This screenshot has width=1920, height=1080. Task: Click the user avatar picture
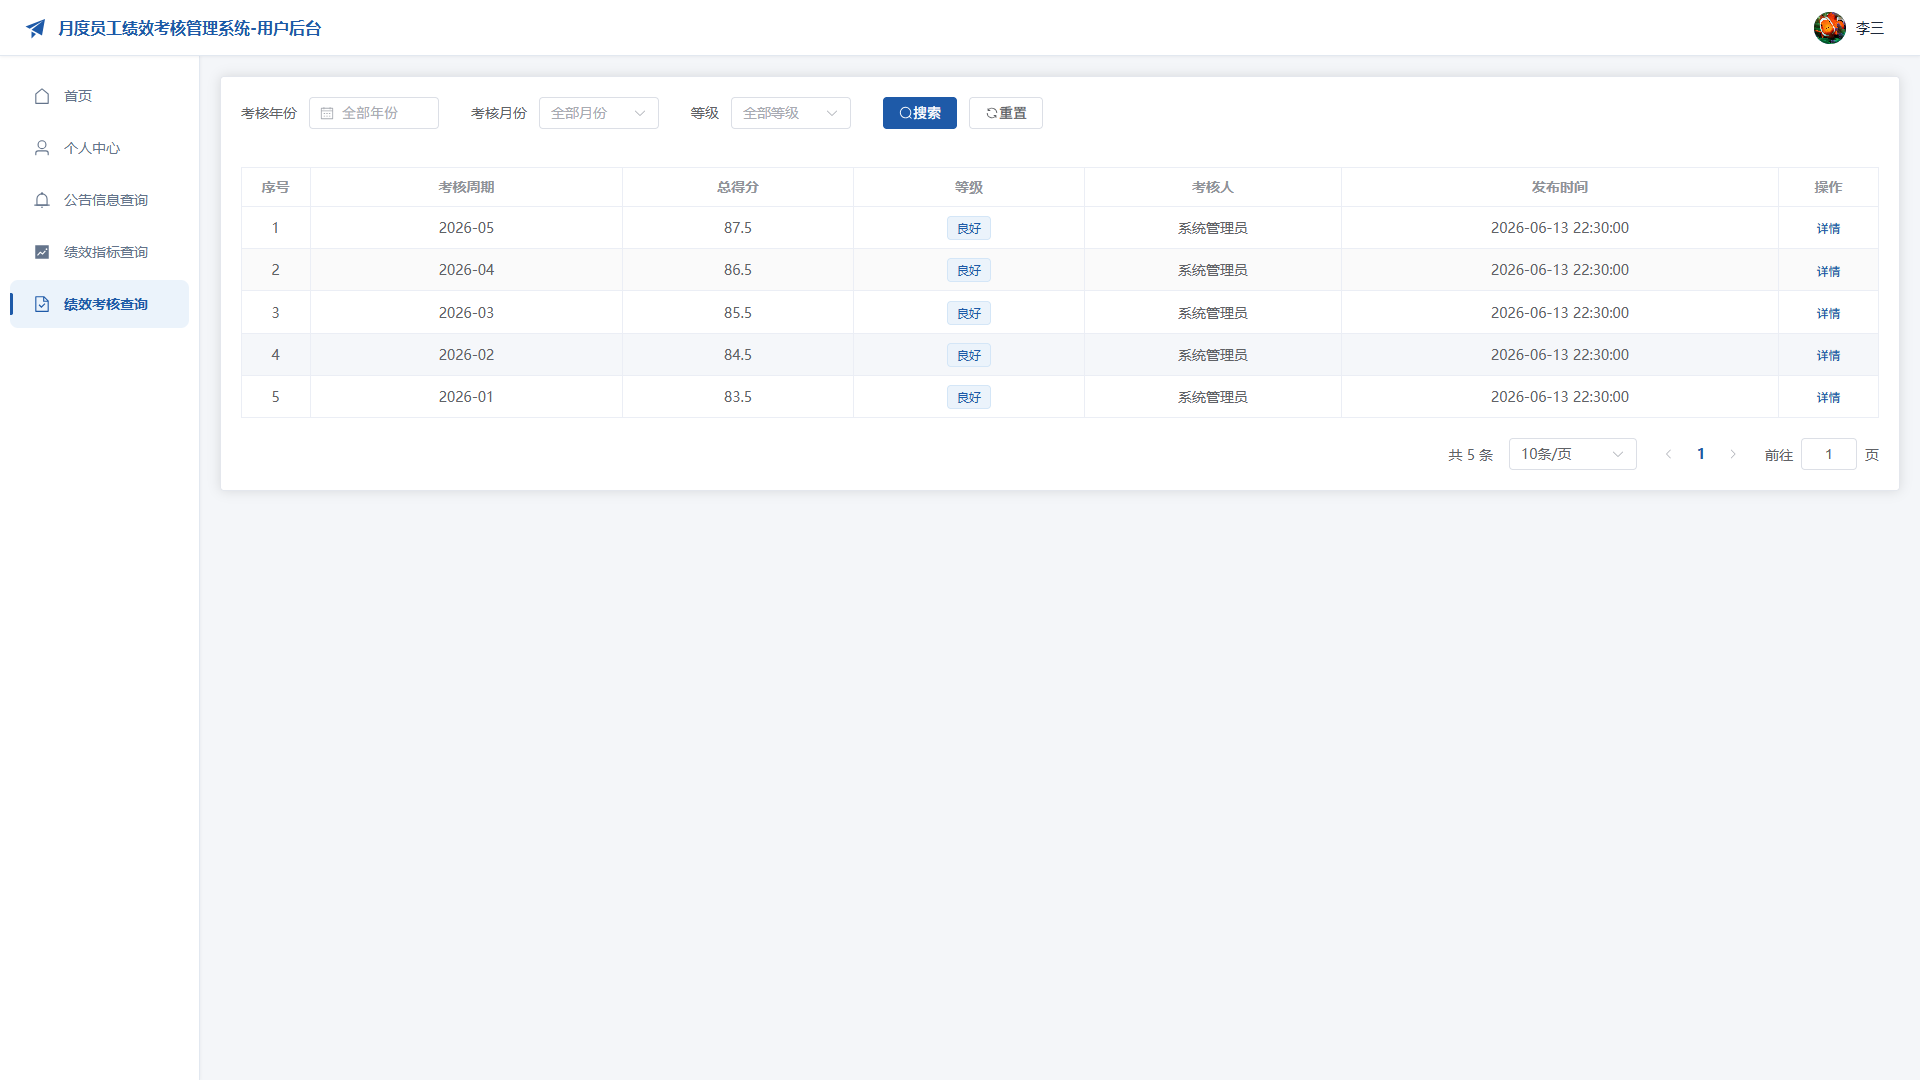(x=1830, y=28)
